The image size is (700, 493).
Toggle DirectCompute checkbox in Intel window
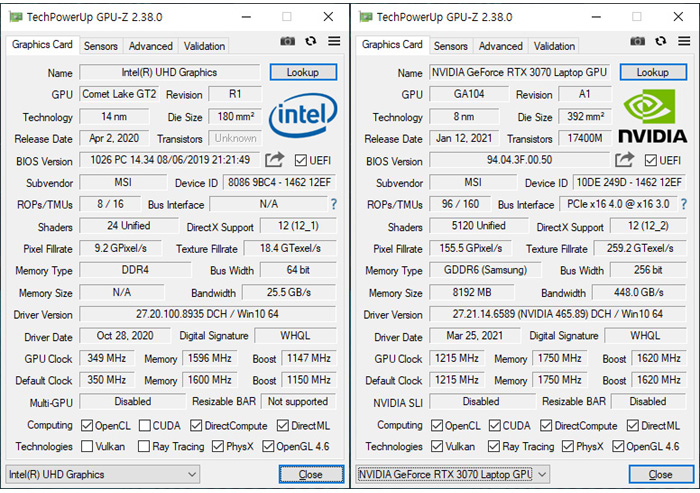click(196, 426)
